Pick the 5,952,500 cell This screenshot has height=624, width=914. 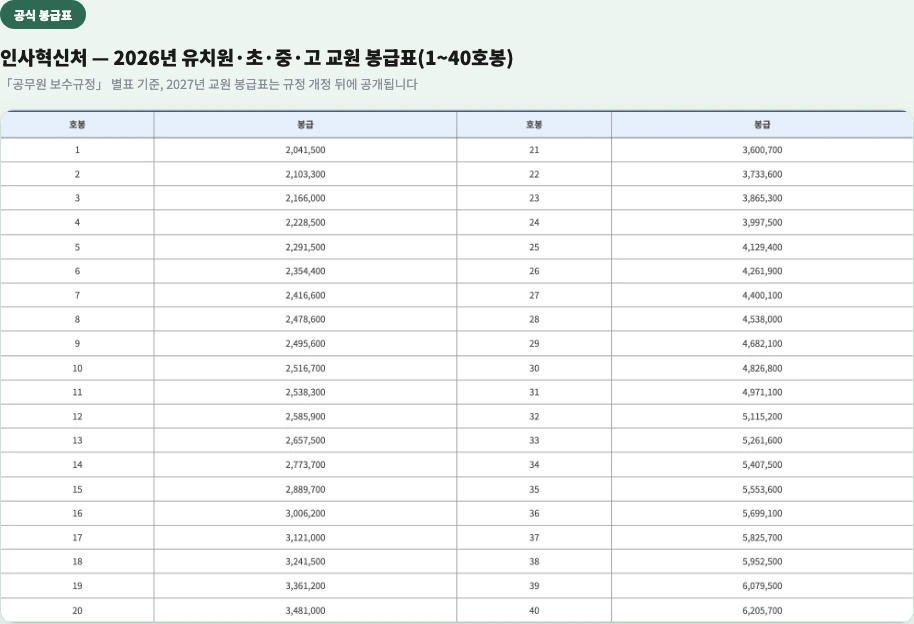(x=762, y=562)
